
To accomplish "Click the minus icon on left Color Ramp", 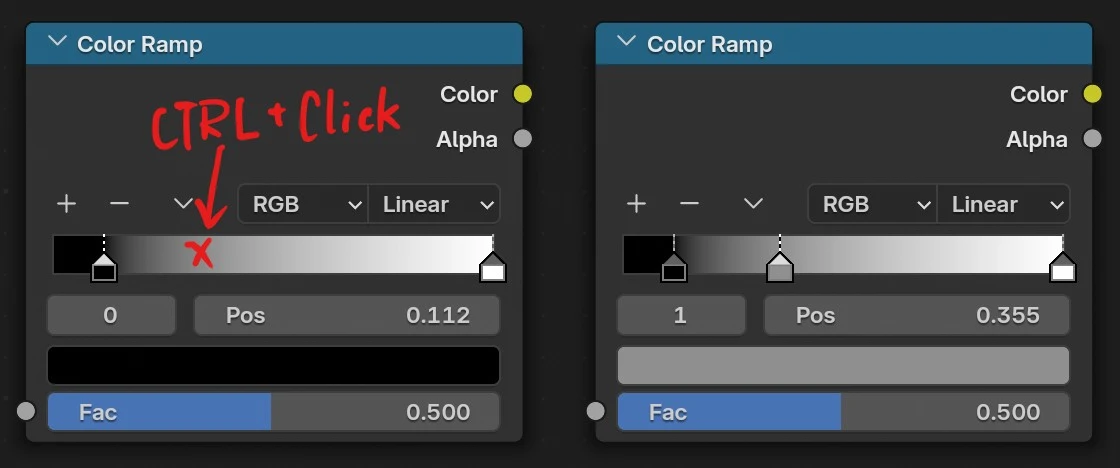I will pos(119,204).
